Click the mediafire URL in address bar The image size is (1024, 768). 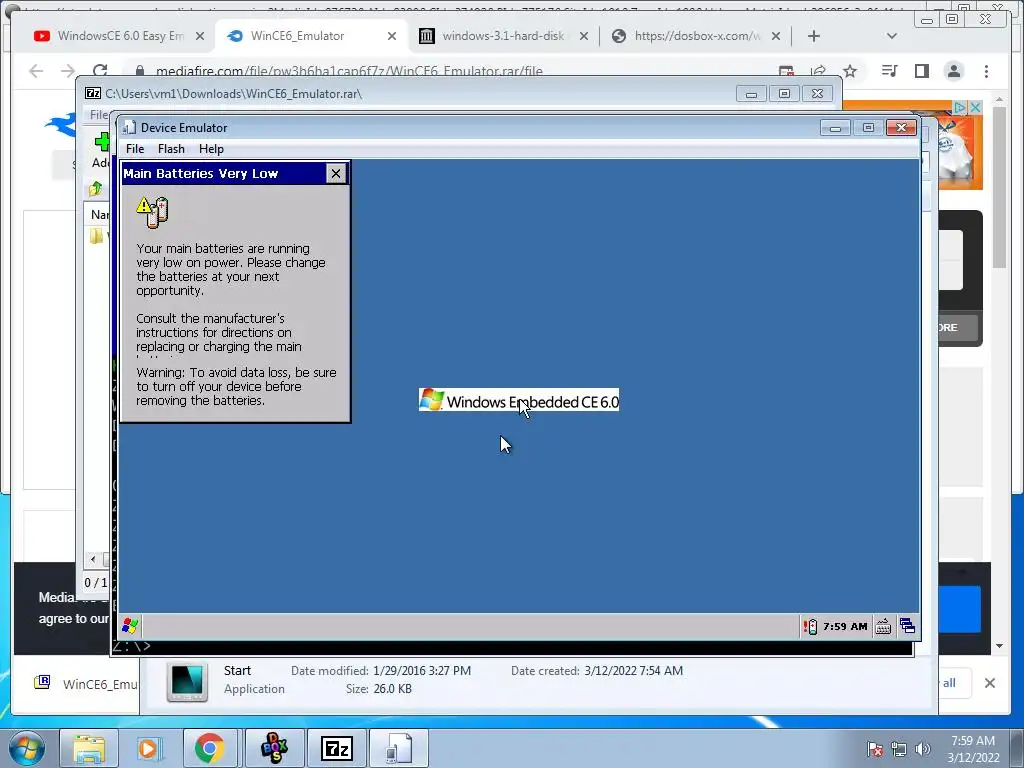point(349,71)
